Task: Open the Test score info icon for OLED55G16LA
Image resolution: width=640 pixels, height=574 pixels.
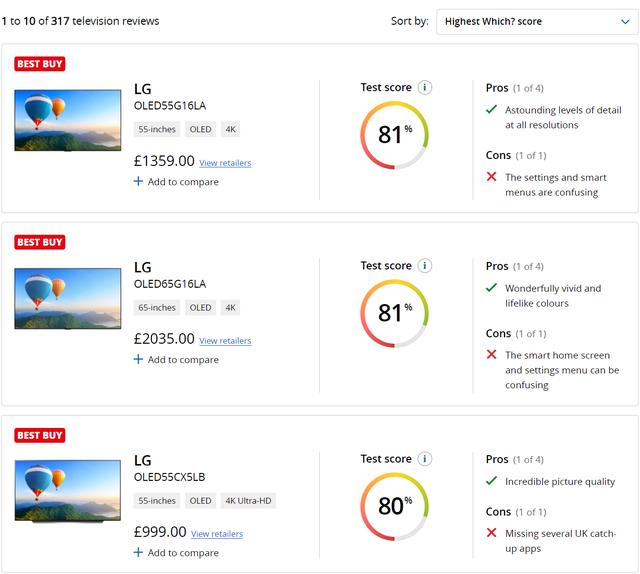Action: point(424,87)
